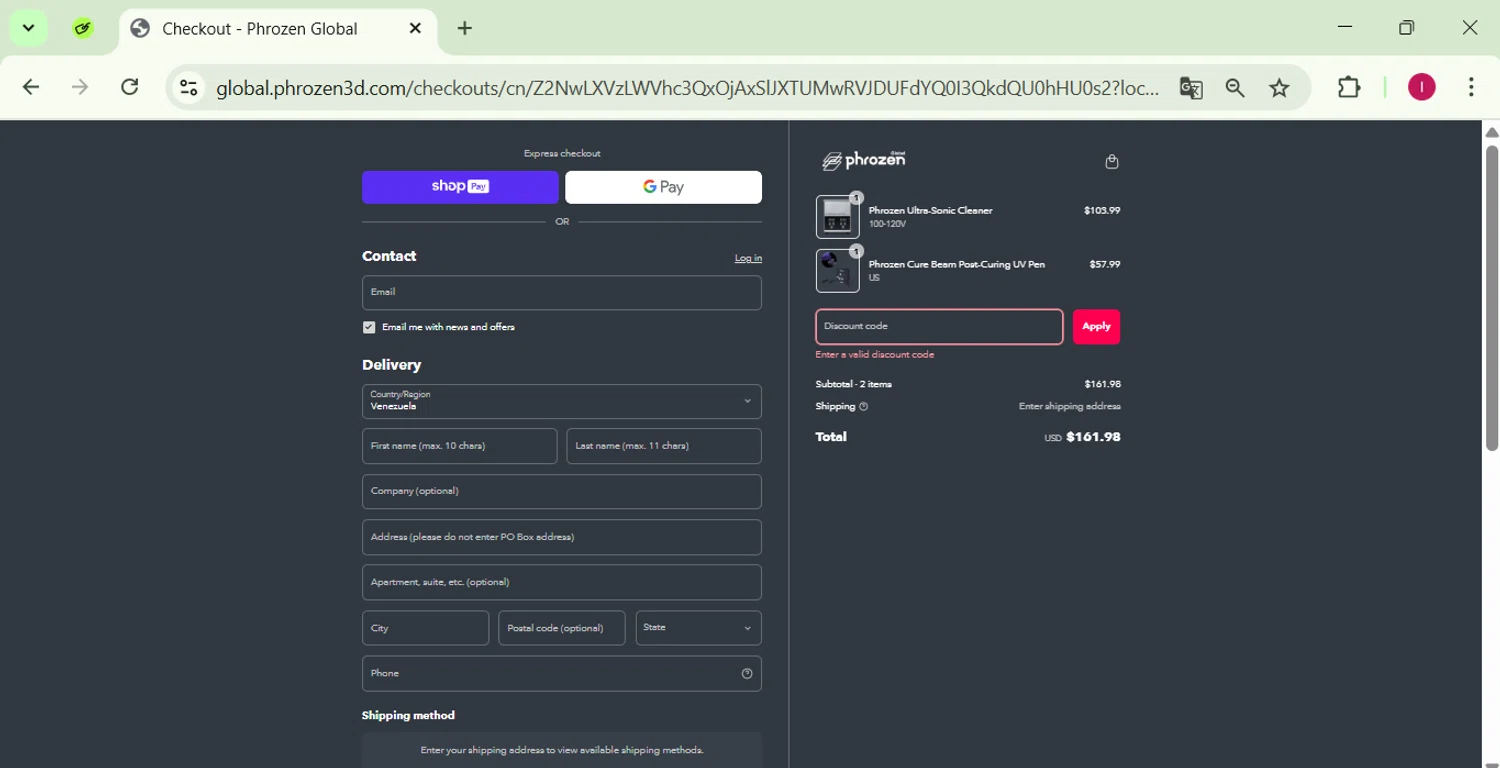
Task: Bookmark this page with the star
Action: click(1280, 88)
